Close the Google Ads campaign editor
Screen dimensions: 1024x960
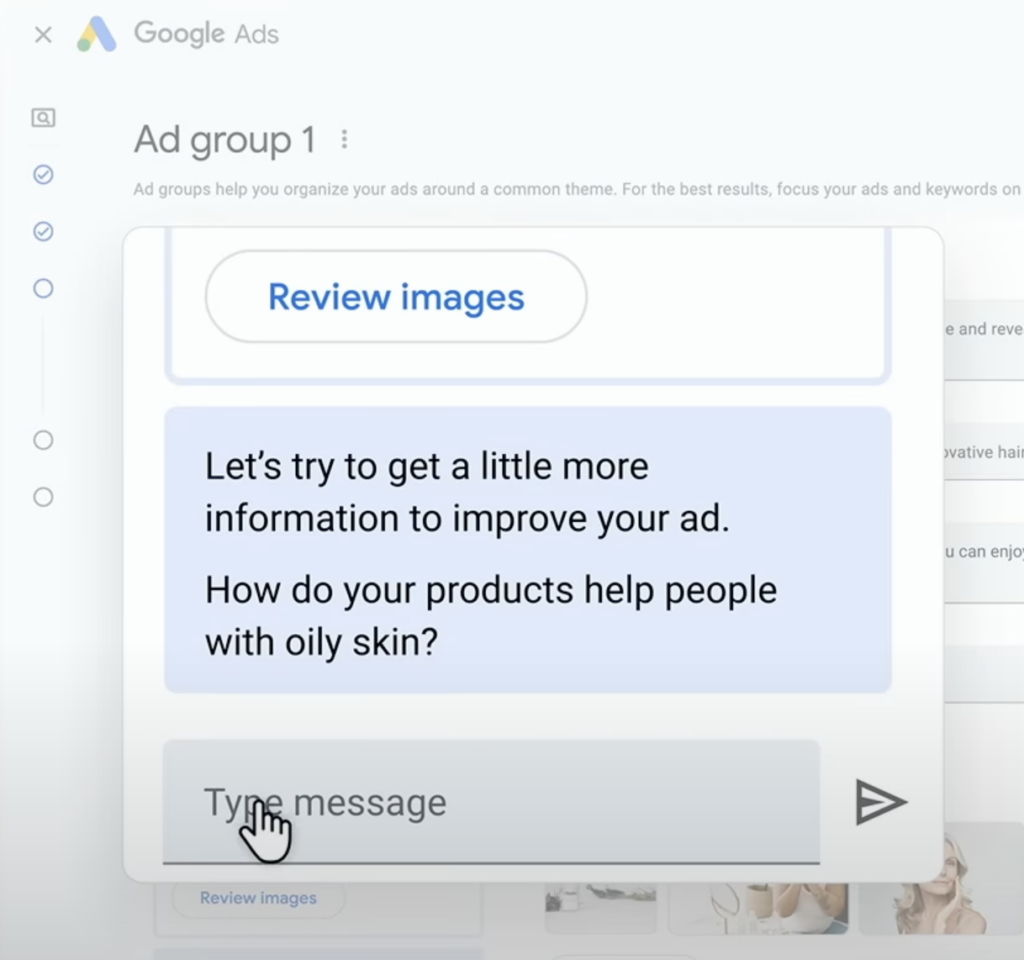pyautogui.click(x=43, y=35)
